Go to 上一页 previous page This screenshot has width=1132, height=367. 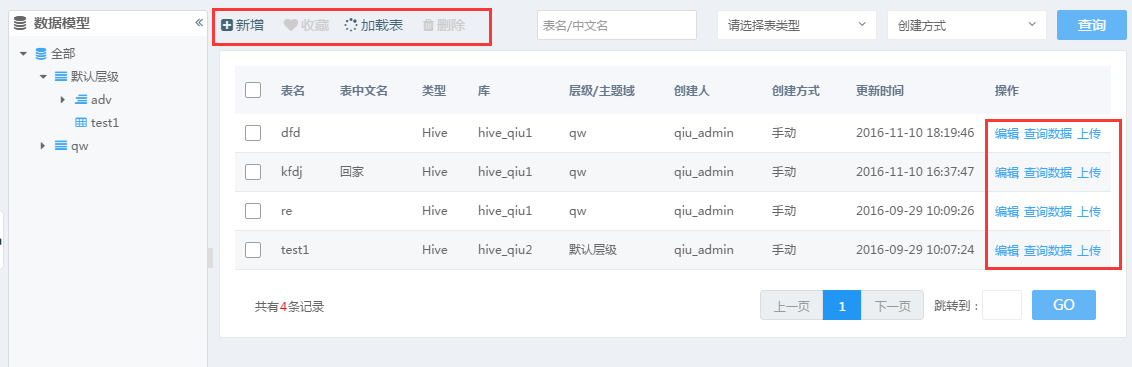(x=791, y=306)
